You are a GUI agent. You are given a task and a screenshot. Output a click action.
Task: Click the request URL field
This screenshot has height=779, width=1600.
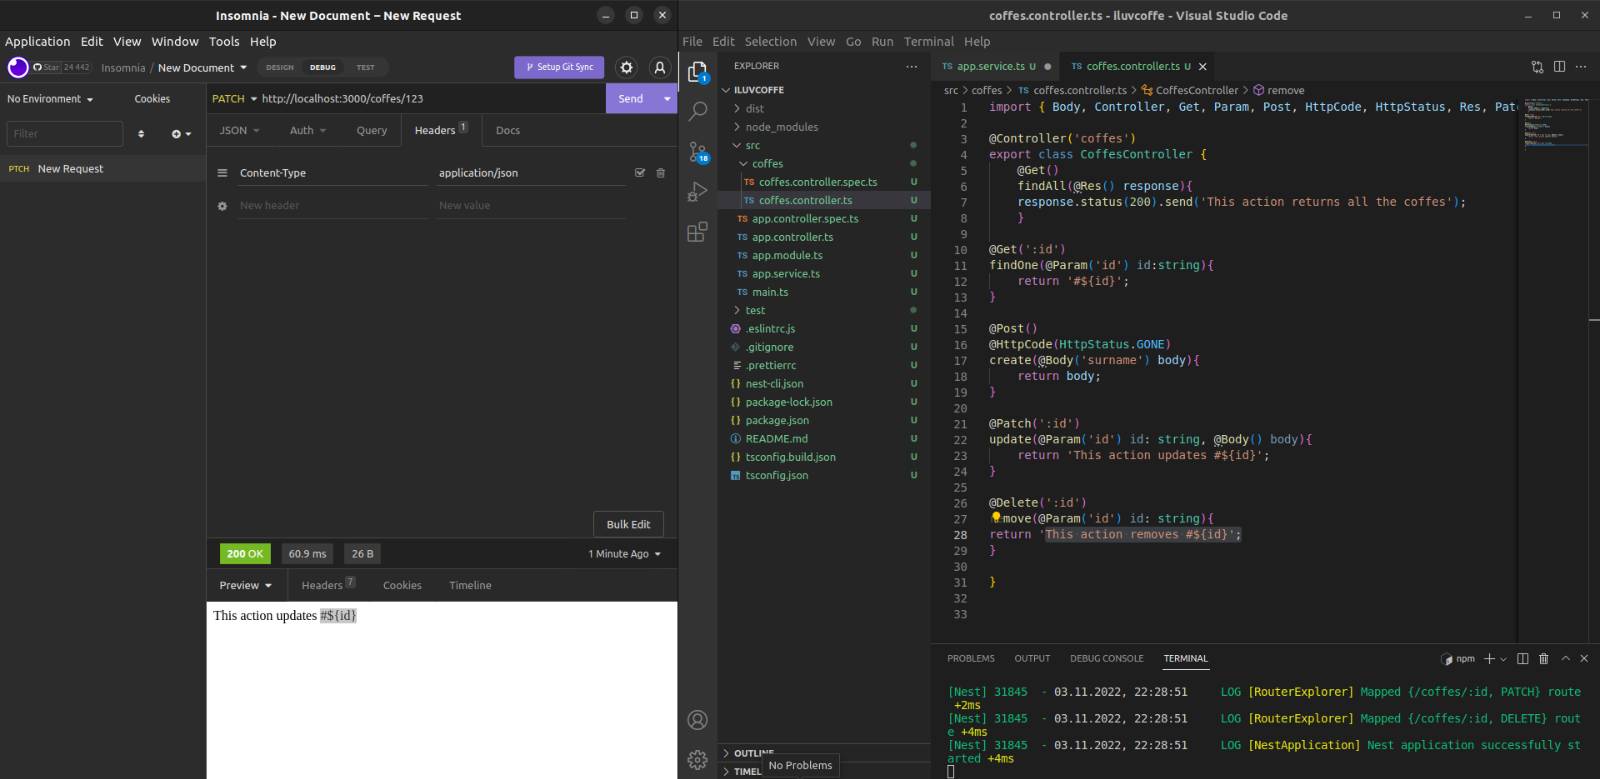pos(430,99)
